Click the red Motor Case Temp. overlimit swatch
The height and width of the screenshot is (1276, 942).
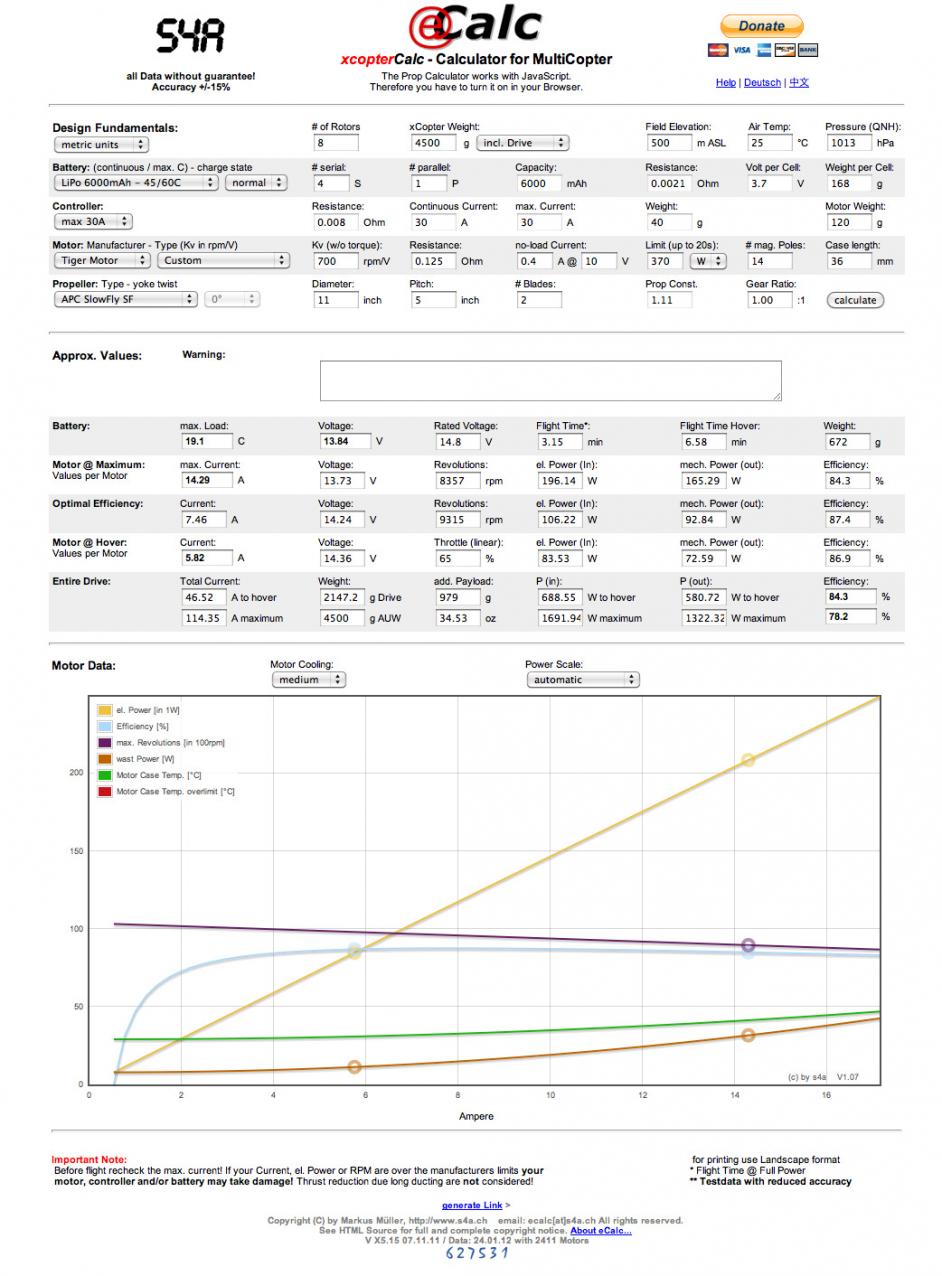click(x=104, y=792)
